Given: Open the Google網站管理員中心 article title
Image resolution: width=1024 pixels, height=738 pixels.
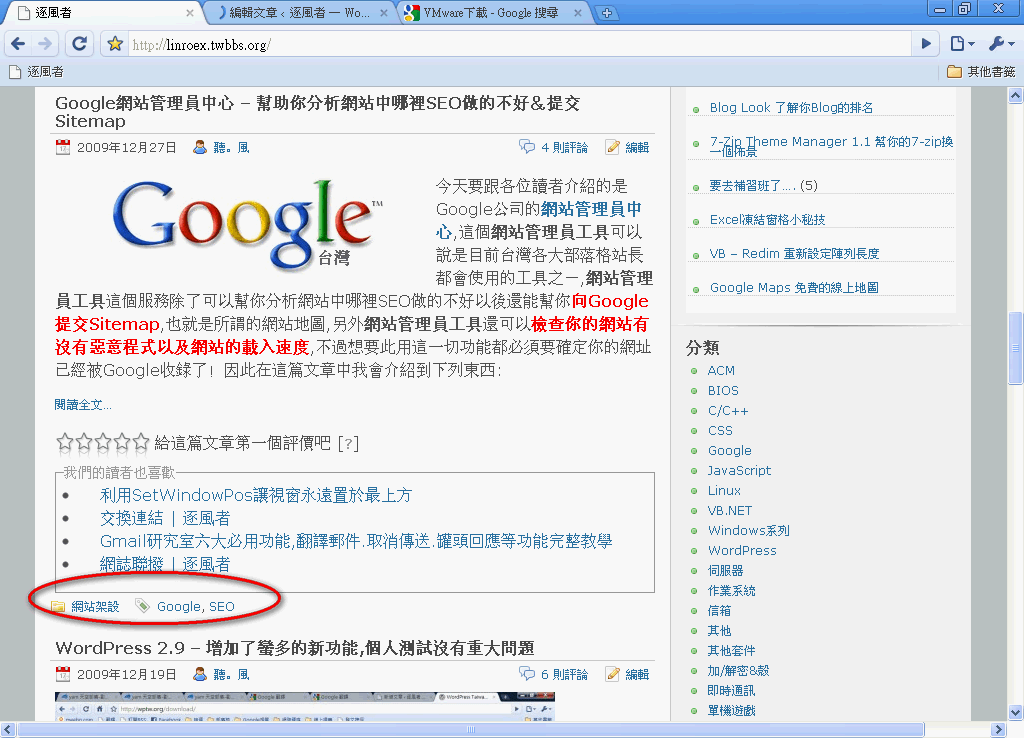Looking at the screenshot, I should point(317,112).
